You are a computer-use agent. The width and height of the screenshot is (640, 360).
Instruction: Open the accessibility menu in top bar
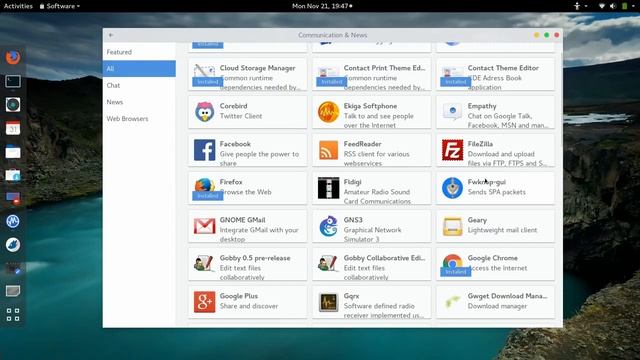pyautogui.click(x=580, y=6)
